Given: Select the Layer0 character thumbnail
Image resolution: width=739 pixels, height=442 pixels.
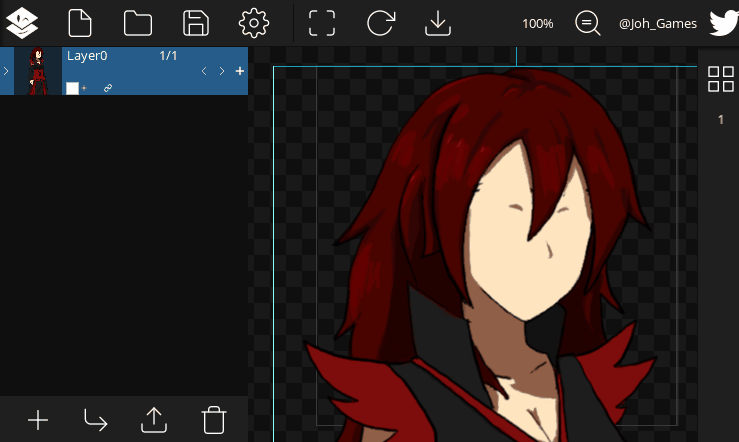Looking at the screenshot, I should tap(38, 71).
